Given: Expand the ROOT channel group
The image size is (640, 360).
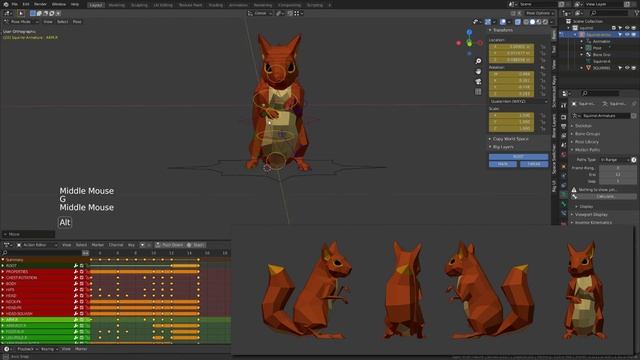Looking at the screenshot, I should coord(3,266).
